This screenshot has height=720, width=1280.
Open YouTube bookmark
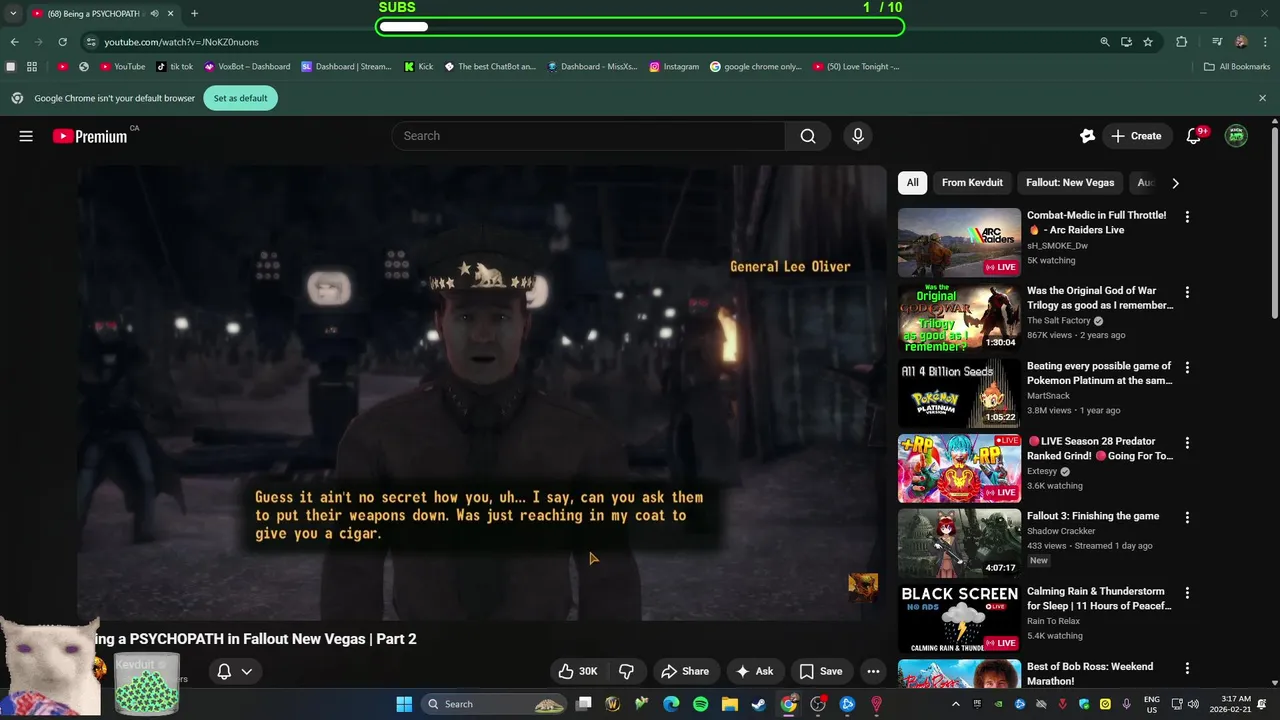(x=122, y=67)
